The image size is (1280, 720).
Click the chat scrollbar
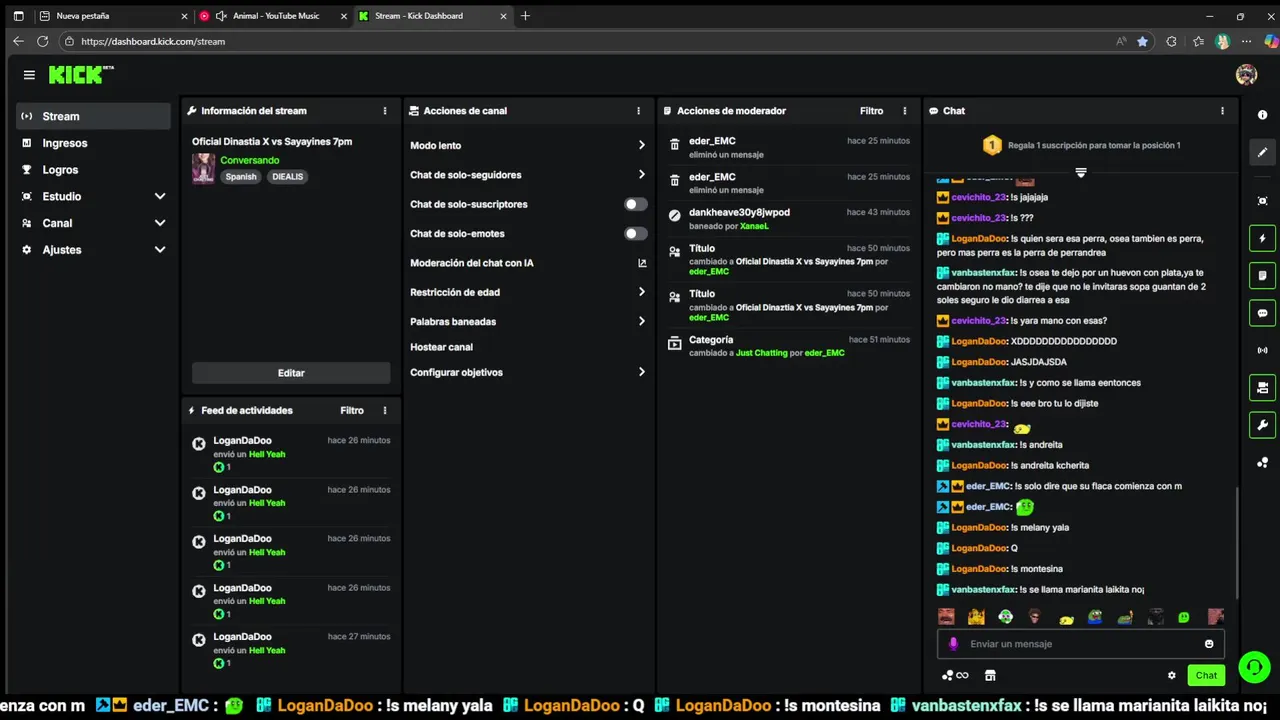point(1236,545)
